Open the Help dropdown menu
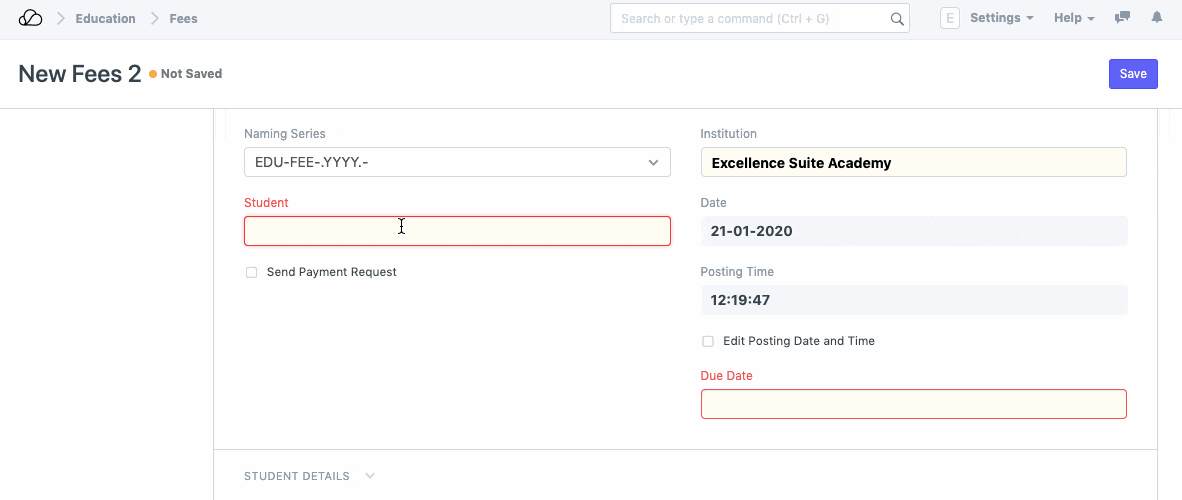Screen dimensions: 1182x500 click(1074, 18)
